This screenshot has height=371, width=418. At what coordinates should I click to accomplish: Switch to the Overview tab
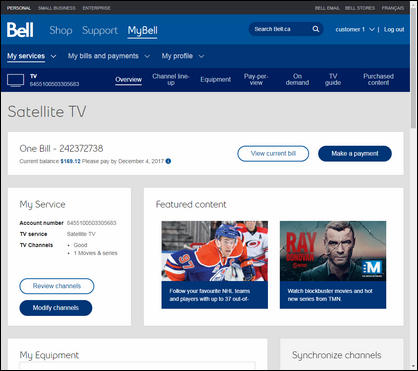(x=128, y=80)
